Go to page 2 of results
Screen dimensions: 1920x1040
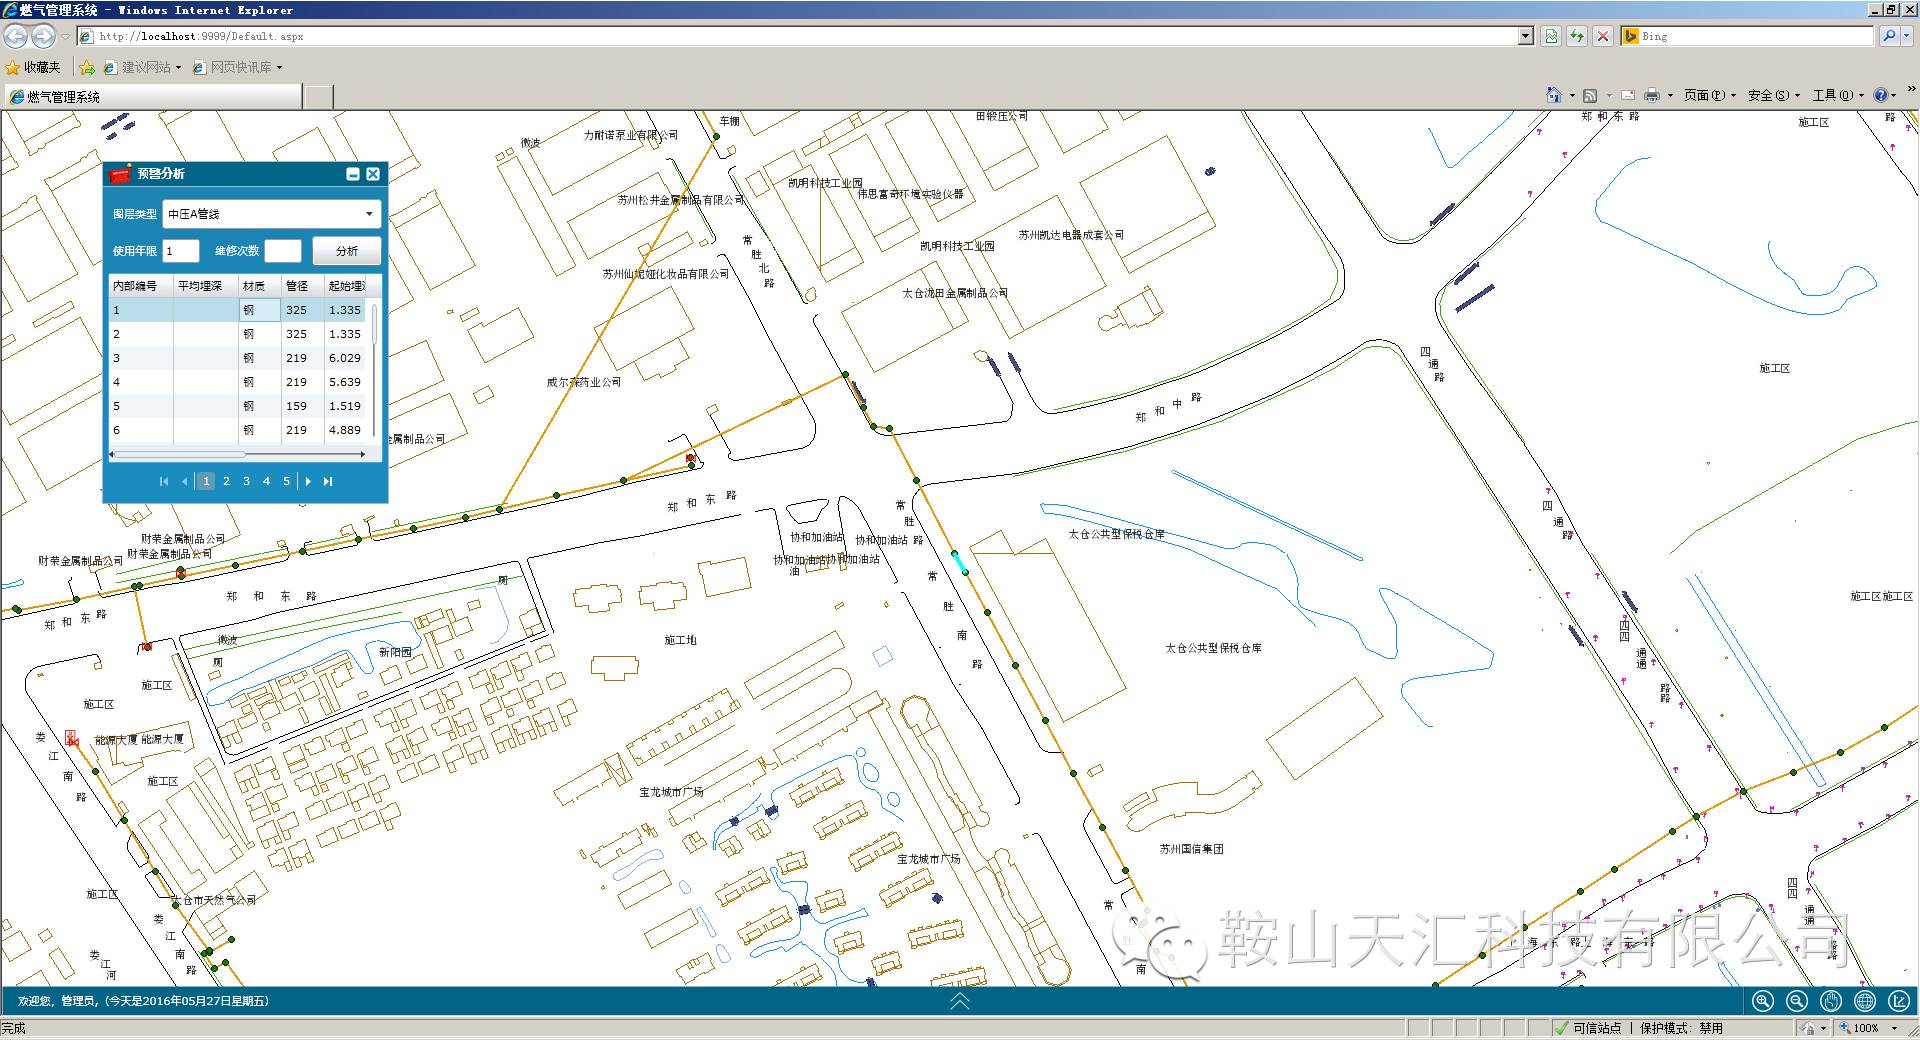(226, 481)
